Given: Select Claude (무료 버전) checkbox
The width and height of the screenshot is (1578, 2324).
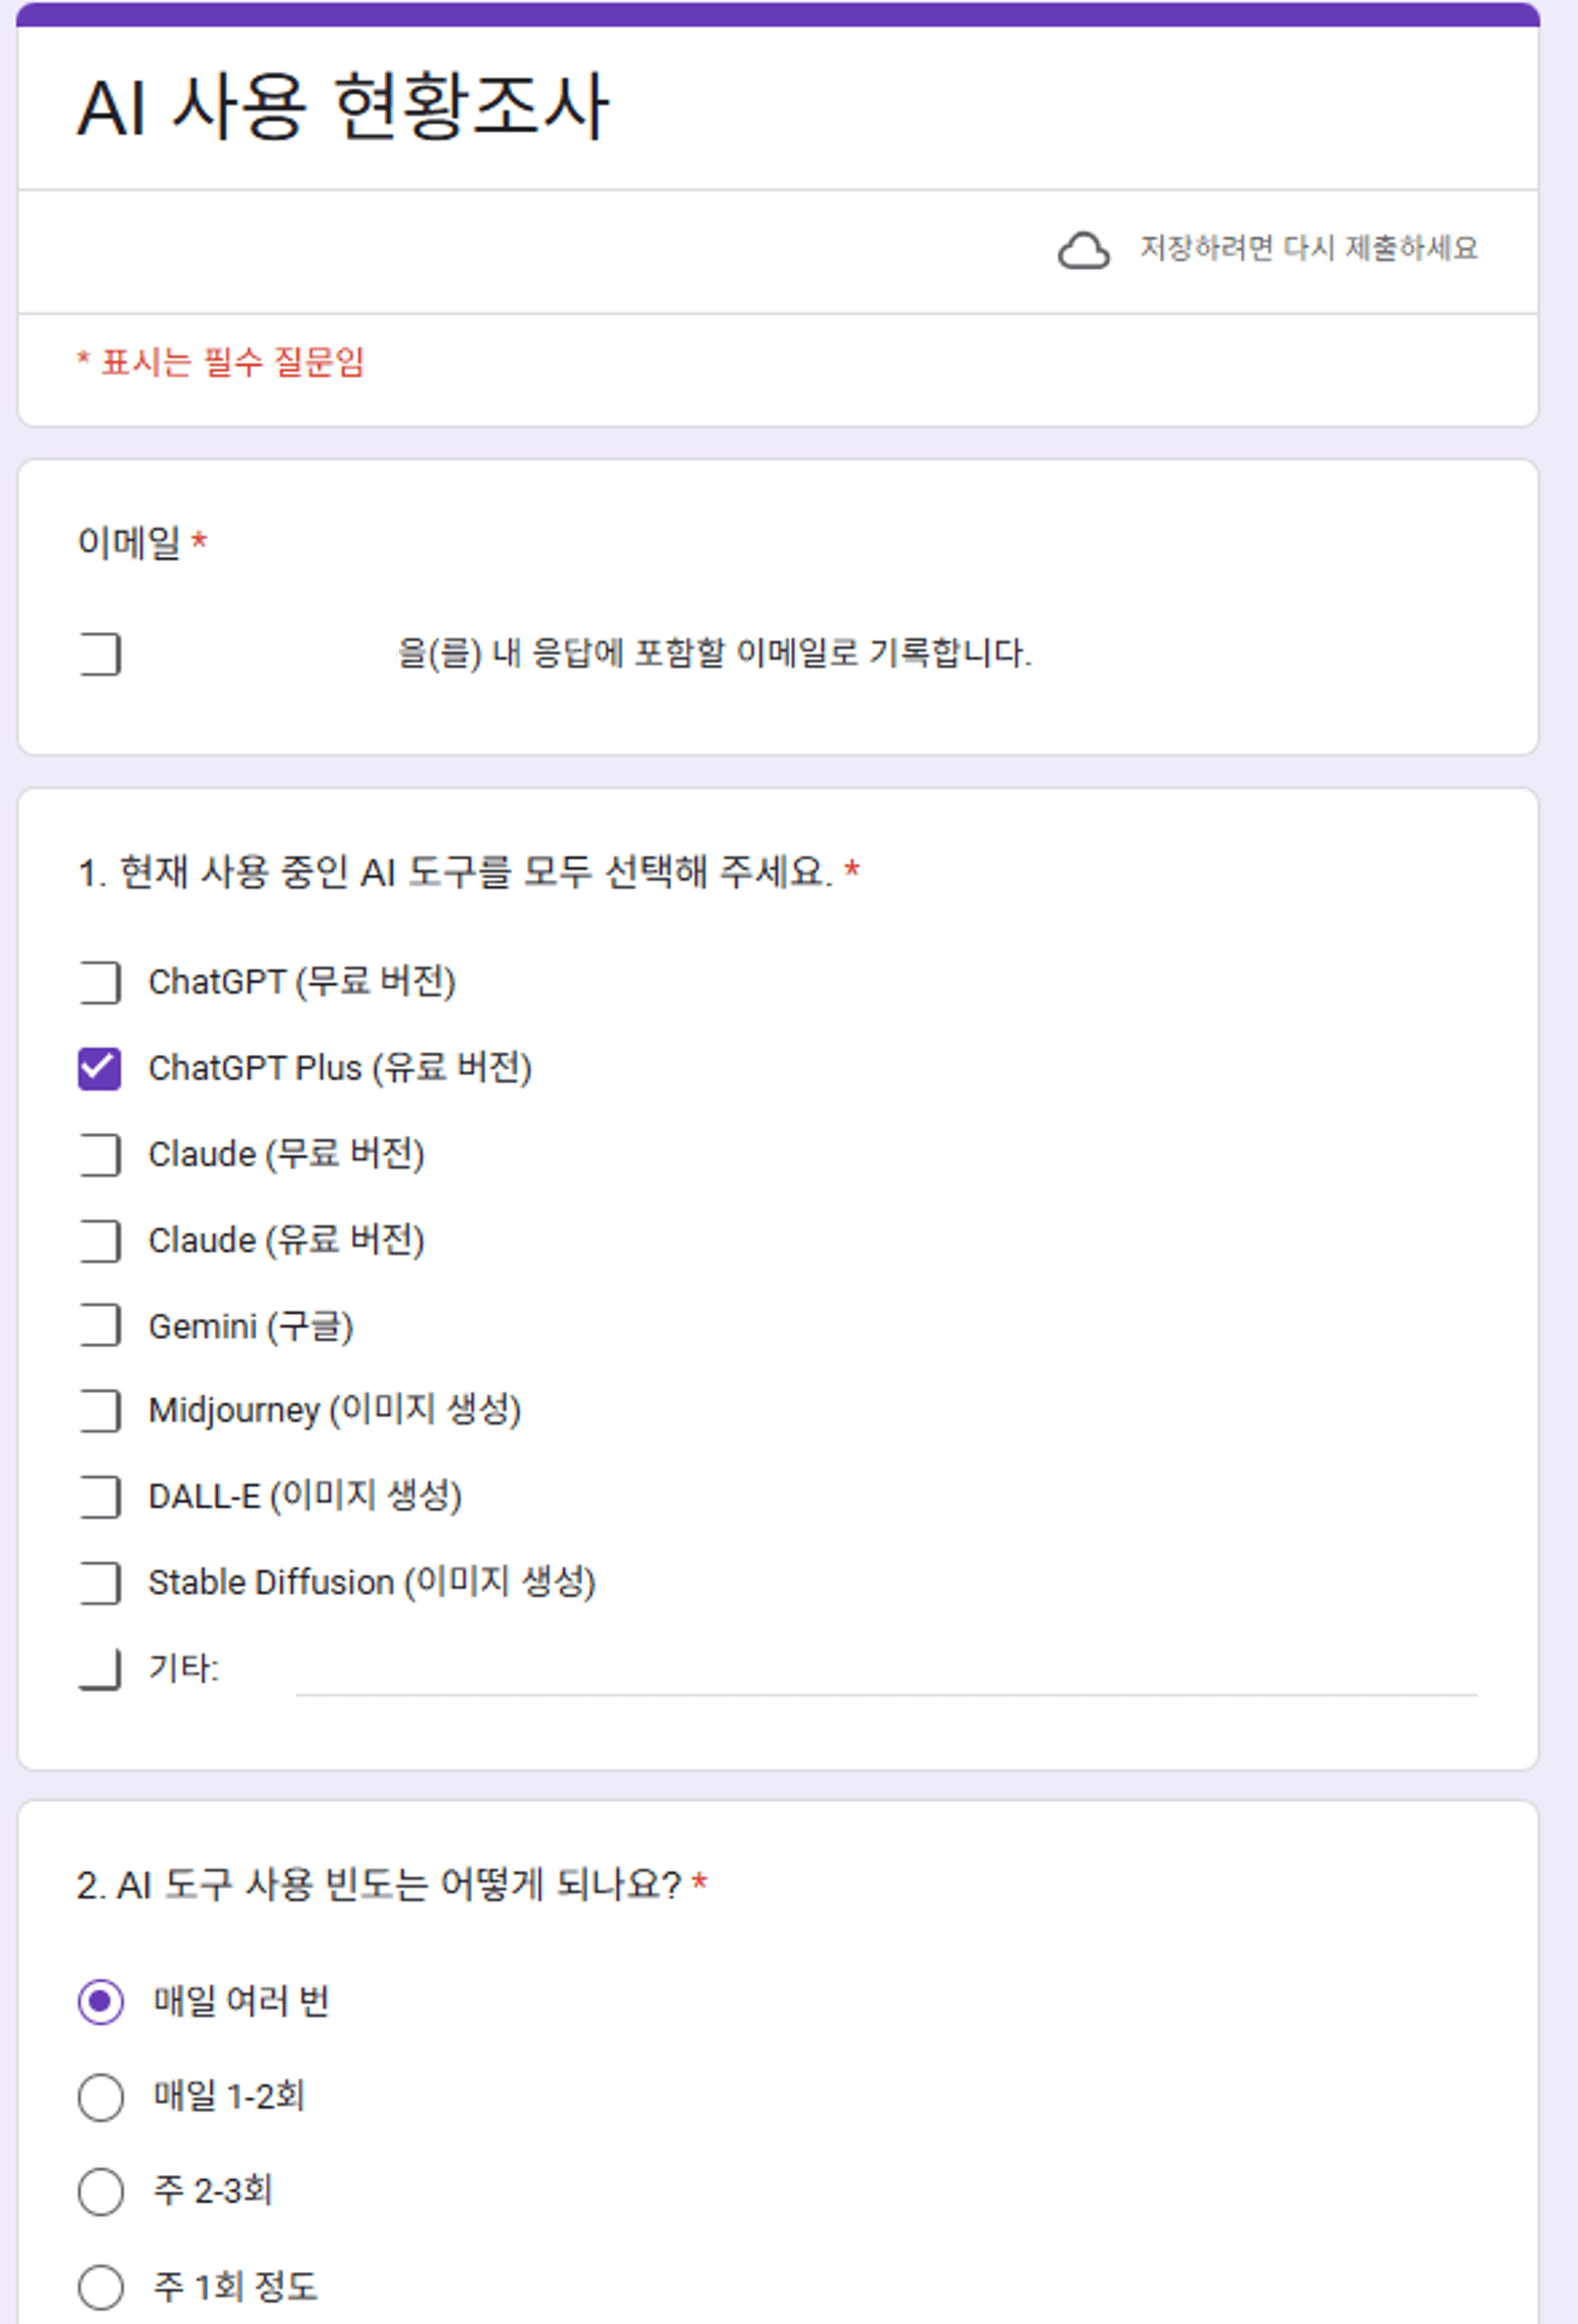Looking at the screenshot, I should tap(98, 1155).
